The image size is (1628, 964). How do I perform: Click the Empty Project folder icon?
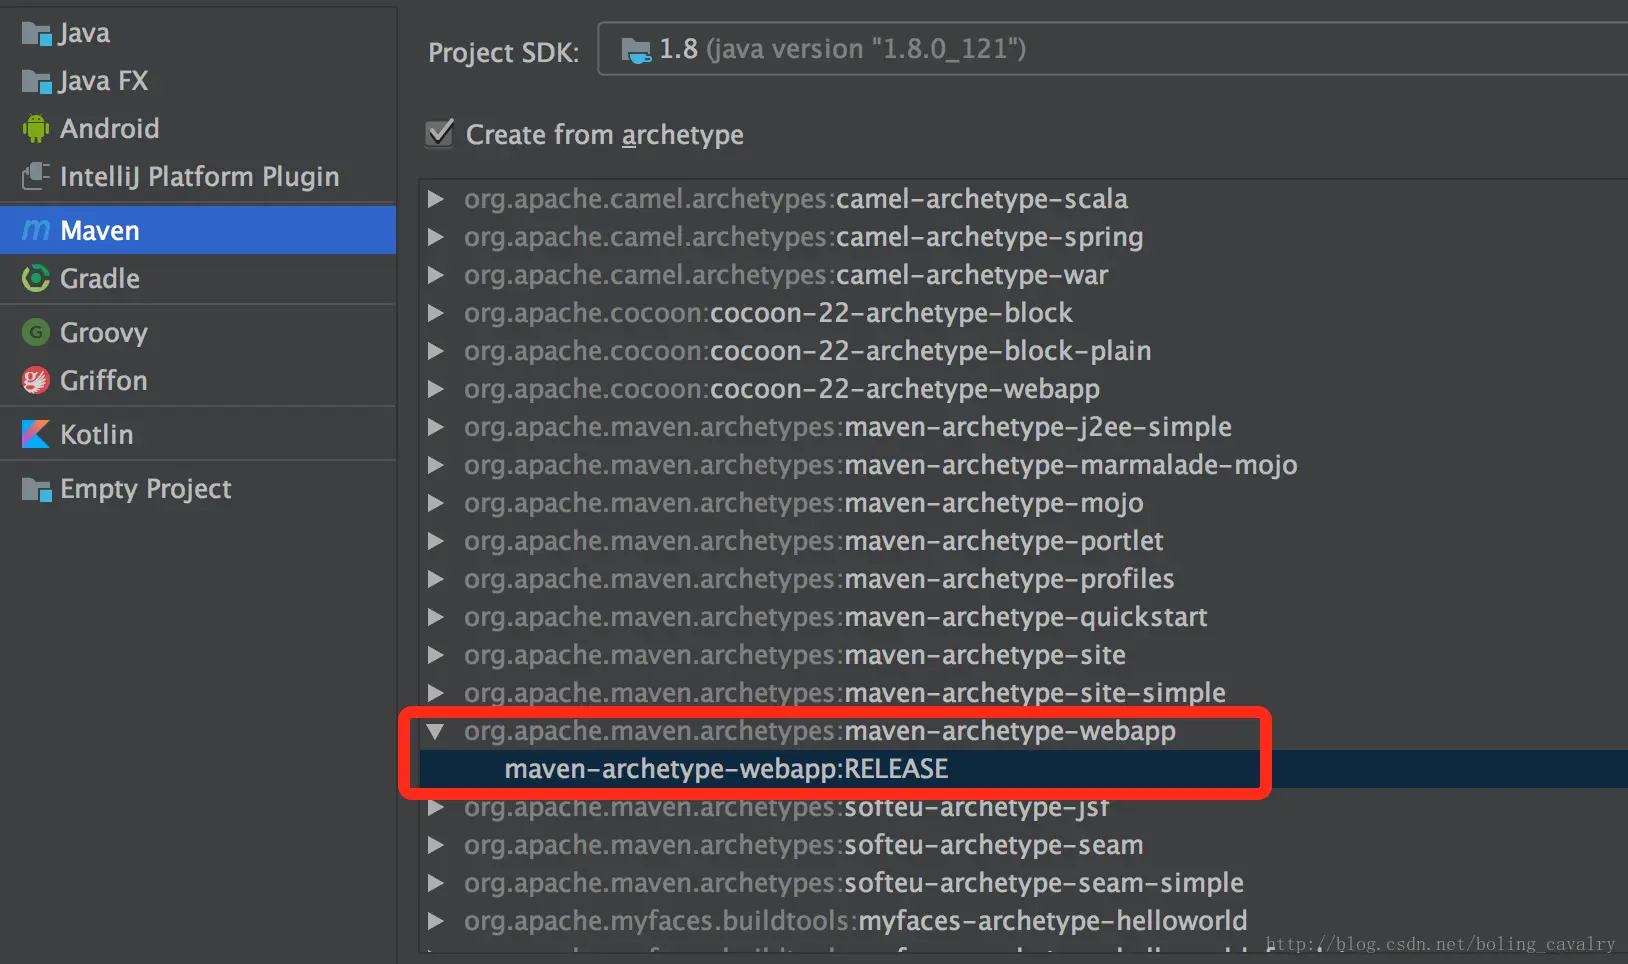36,490
